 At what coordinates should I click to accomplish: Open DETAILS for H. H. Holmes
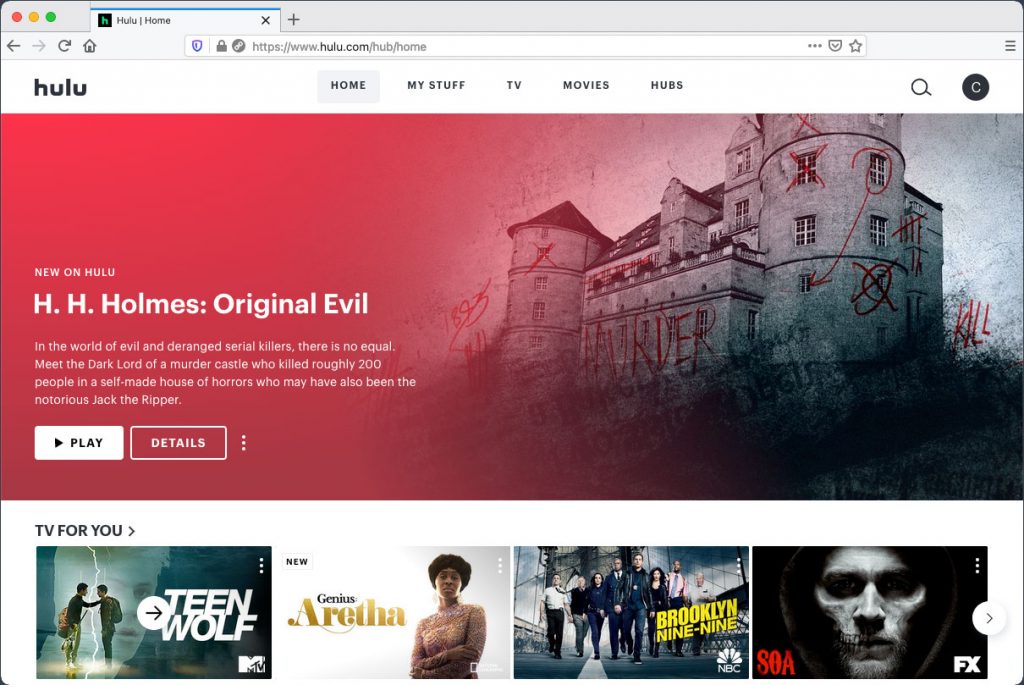click(178, 443)
